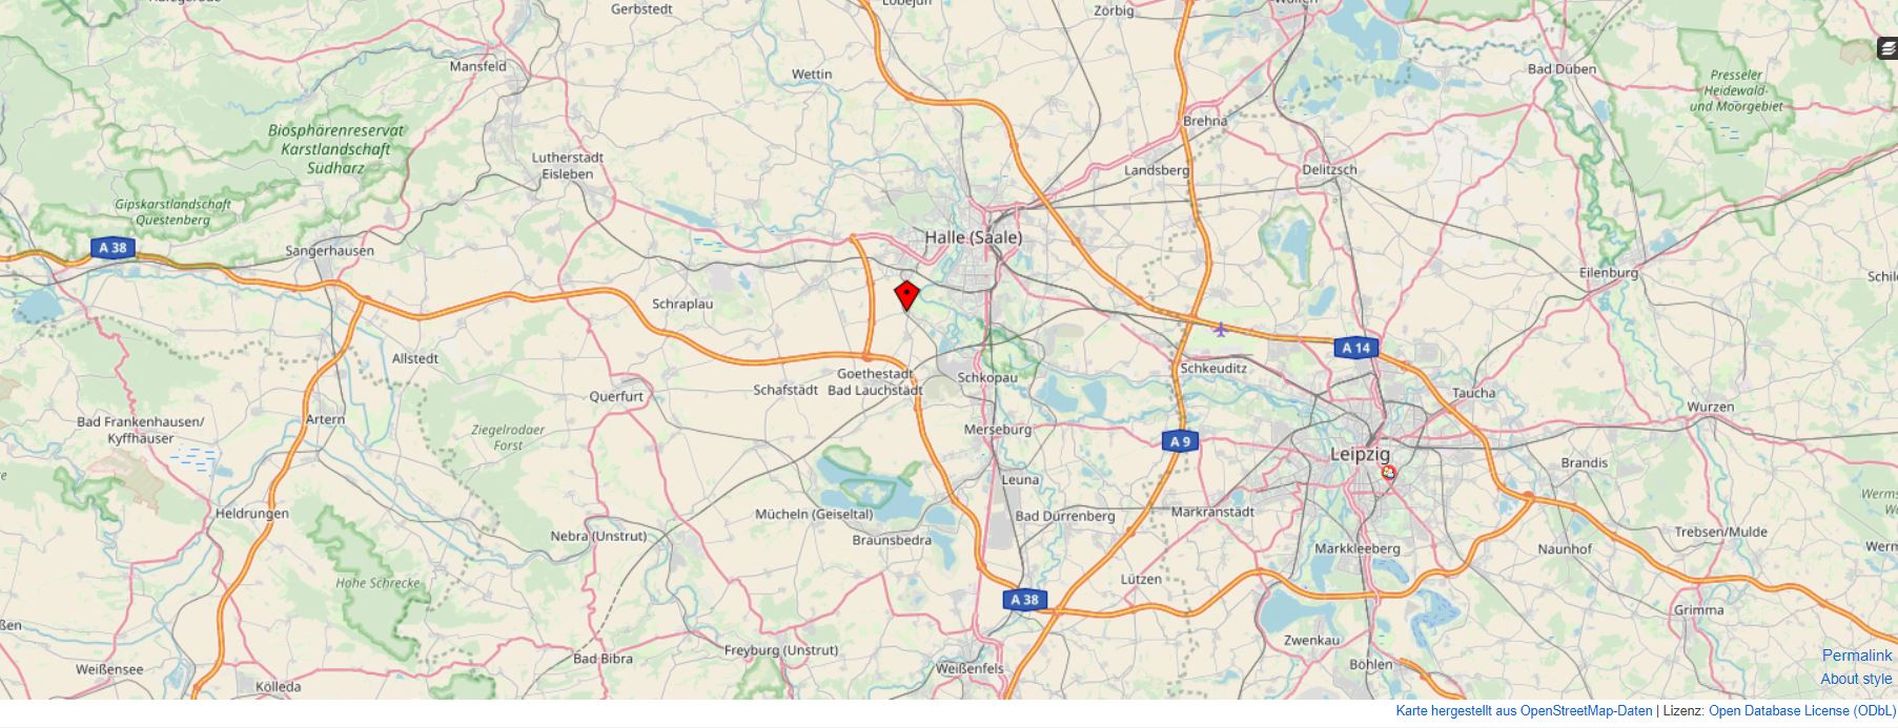
Task: Click the red location marker near Halle
Action: pyautogui.click(x=906, y=295)
